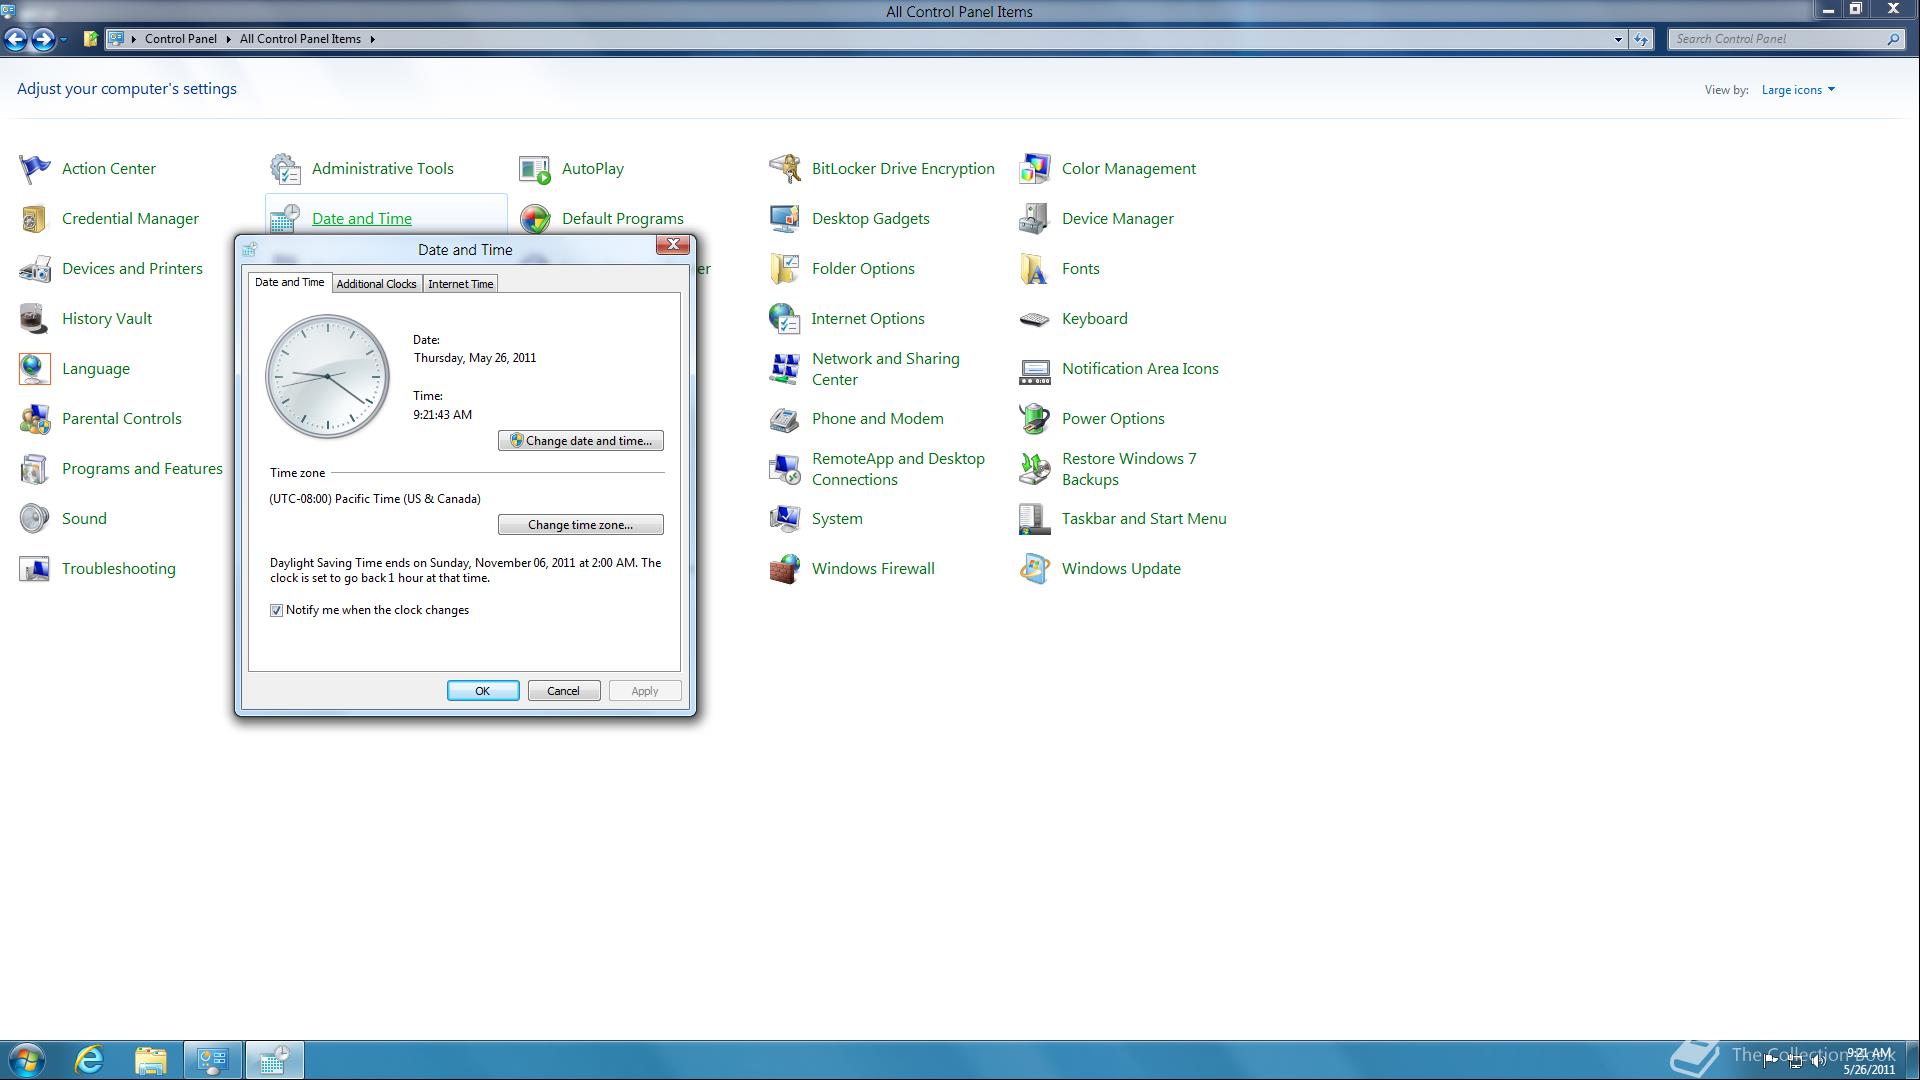This screenshot has width=1920, height=1080.
Task: Open the Administrative Tools icon
Action: tap(285, 169)
